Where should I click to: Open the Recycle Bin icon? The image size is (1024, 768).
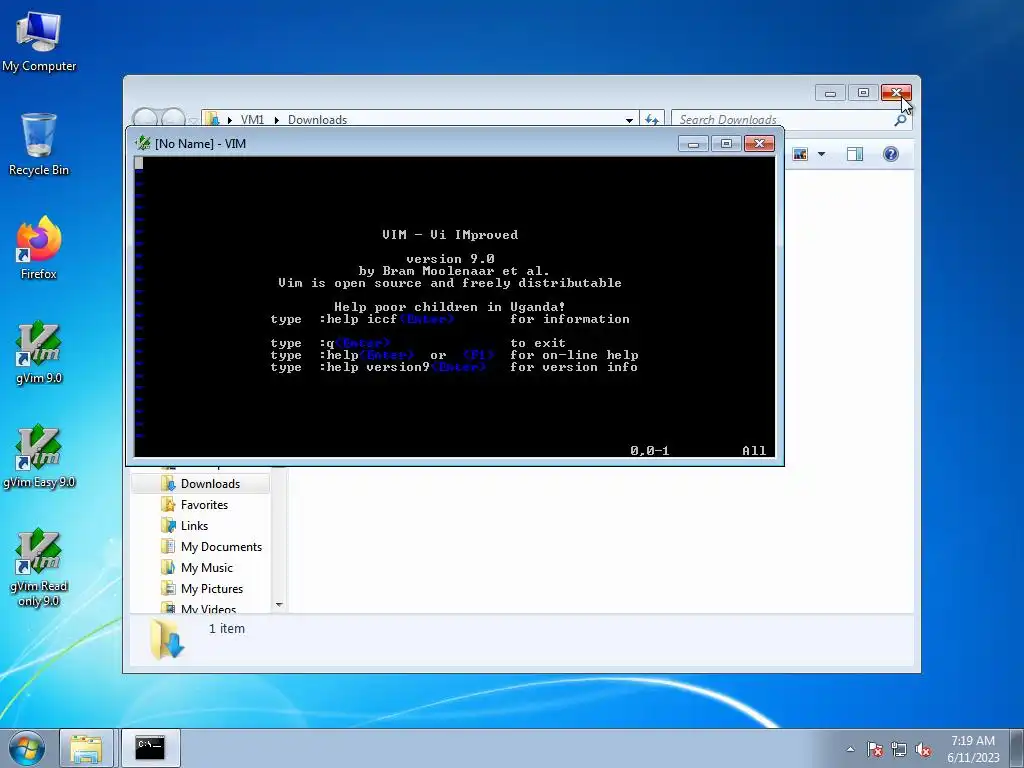point(39,144)
